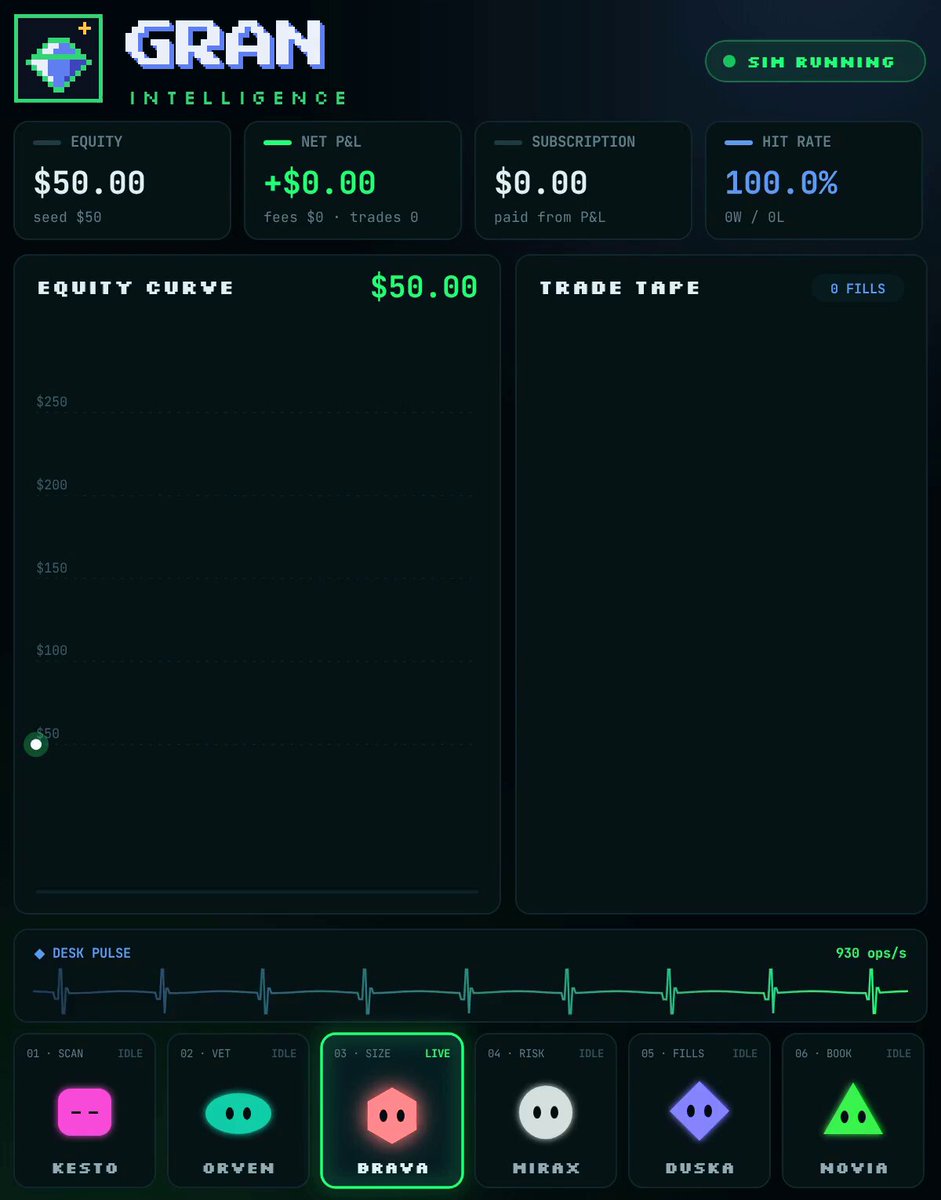Select the pink Kesto square face icon

84,1112
